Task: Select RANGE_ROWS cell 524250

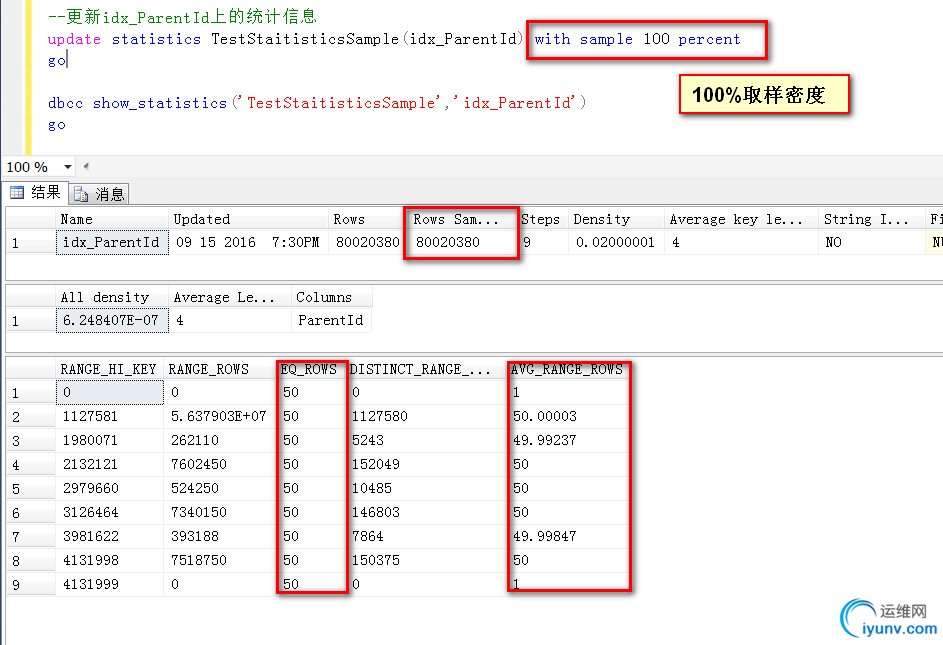Action: (220, 489)
